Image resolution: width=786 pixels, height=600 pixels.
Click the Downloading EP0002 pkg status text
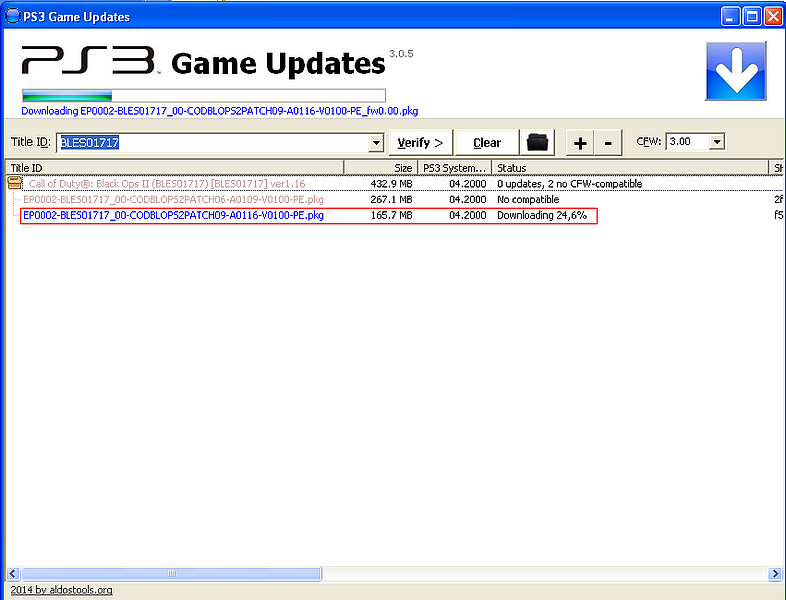click(220, 111)
